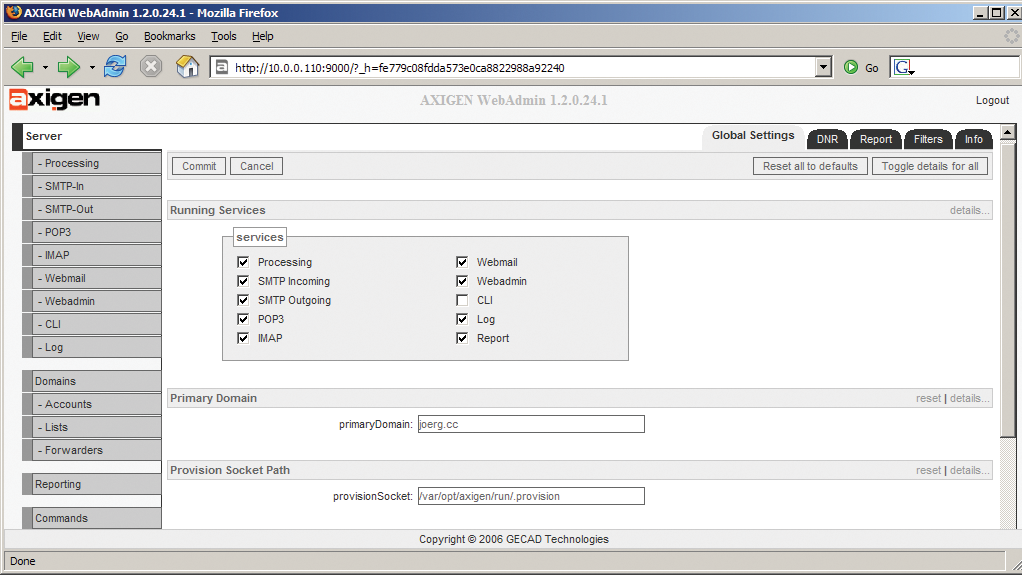Open the File menu
Image resolution: width=1022 pixels, height=575 pixels.
(x=19, y=36)
